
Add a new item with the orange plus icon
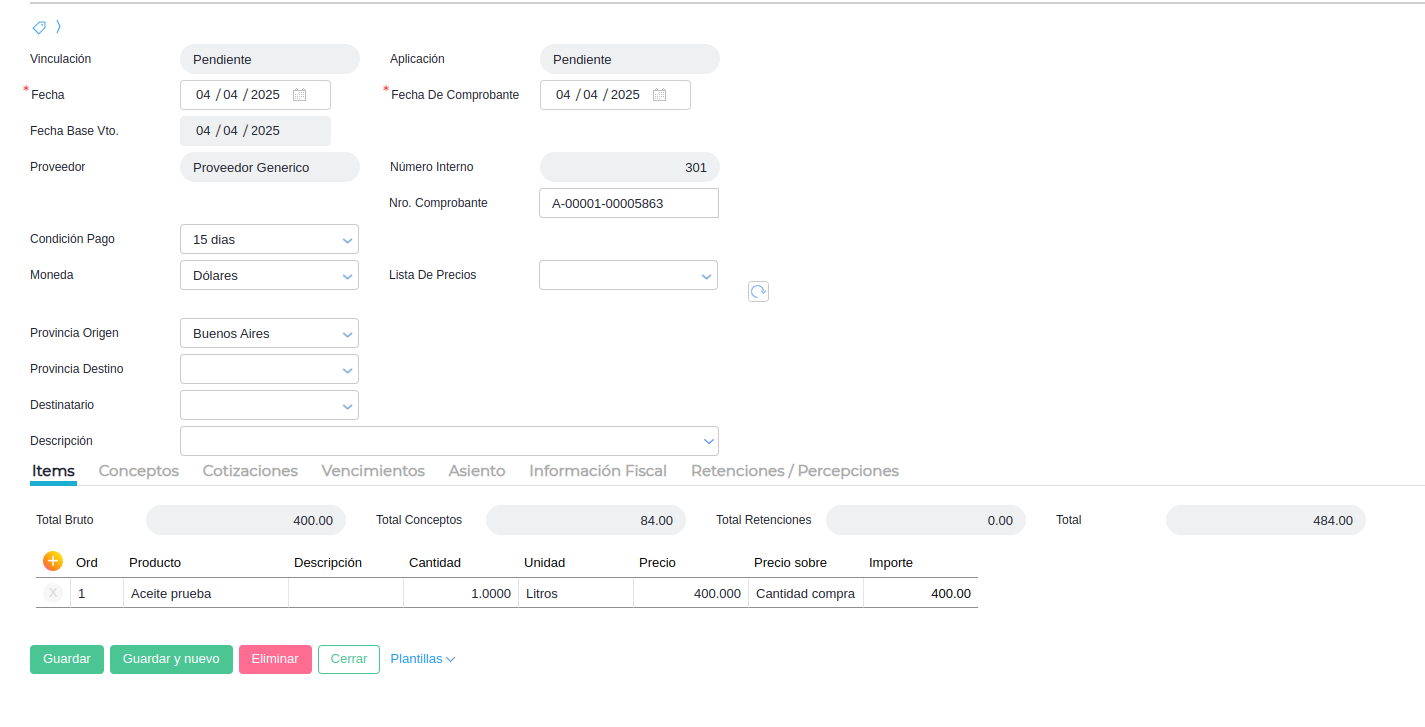point(53,562)
